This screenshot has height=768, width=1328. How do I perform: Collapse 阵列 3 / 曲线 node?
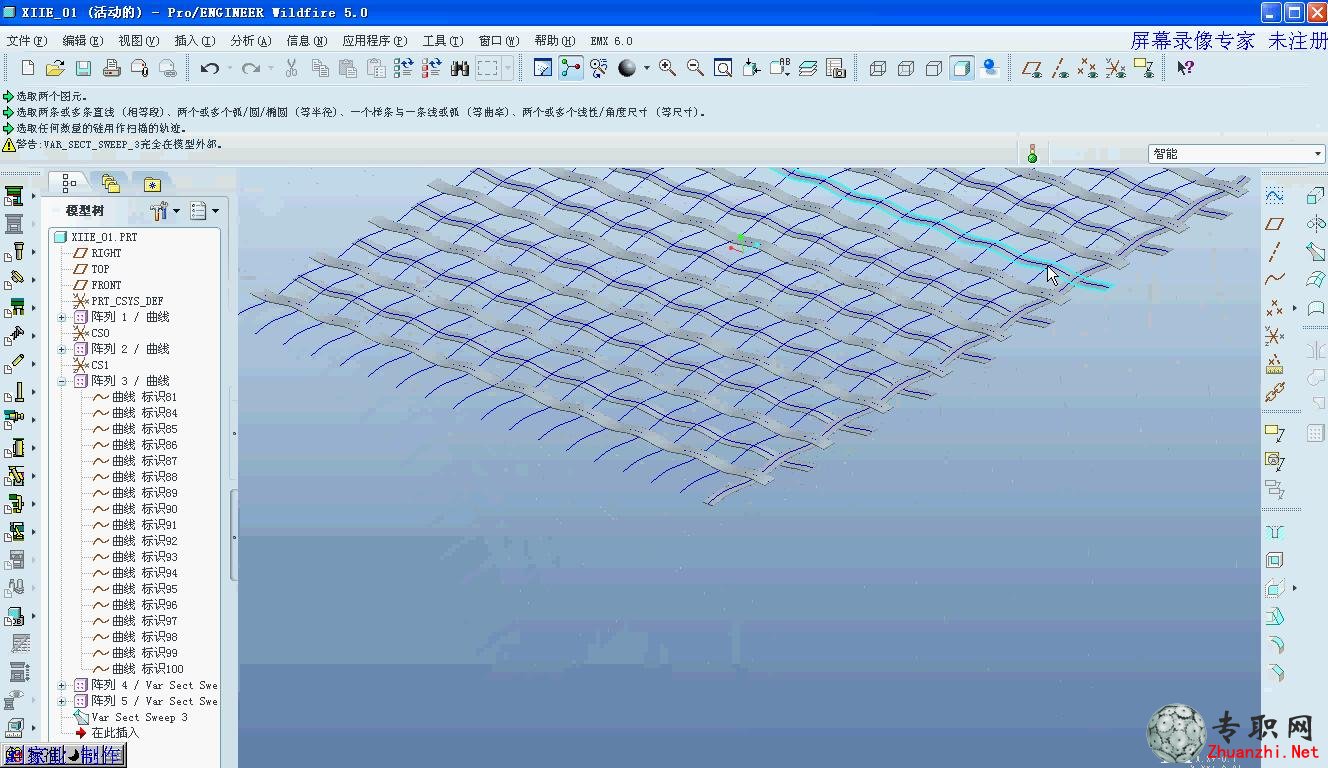[x=62, y=381]
